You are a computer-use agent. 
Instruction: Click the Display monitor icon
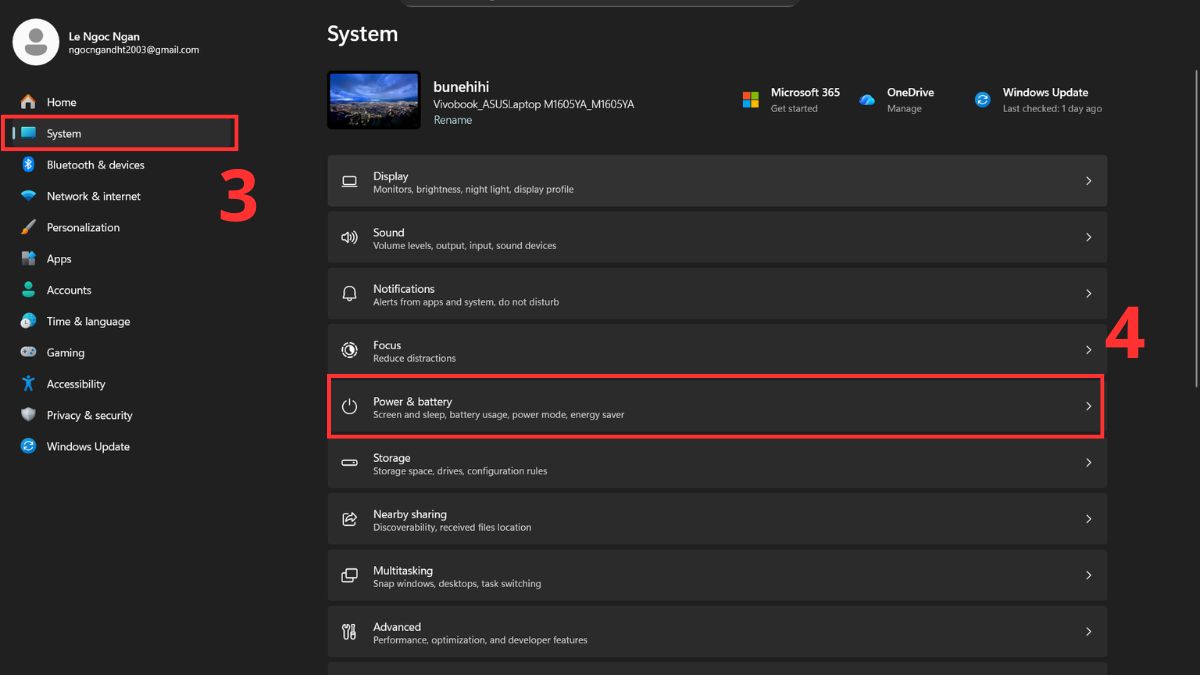[349, 181]
